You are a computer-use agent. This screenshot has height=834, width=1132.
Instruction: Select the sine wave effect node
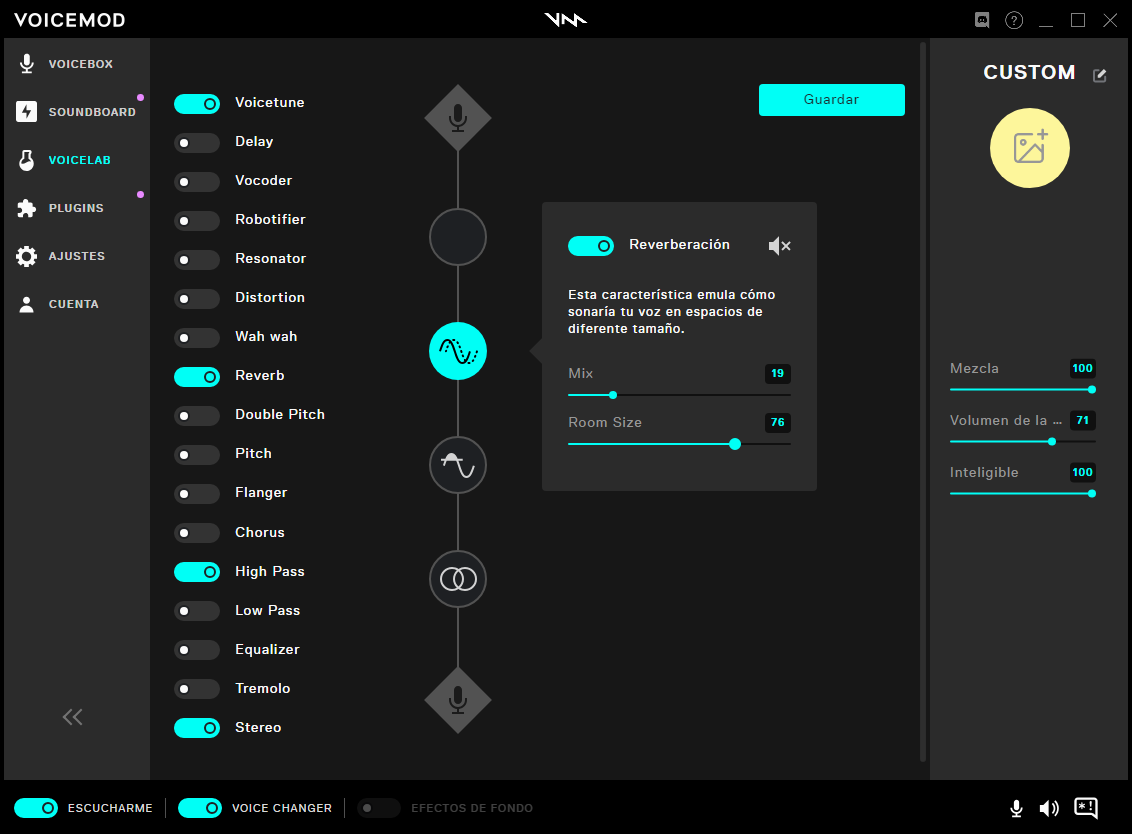coord(458,465)
